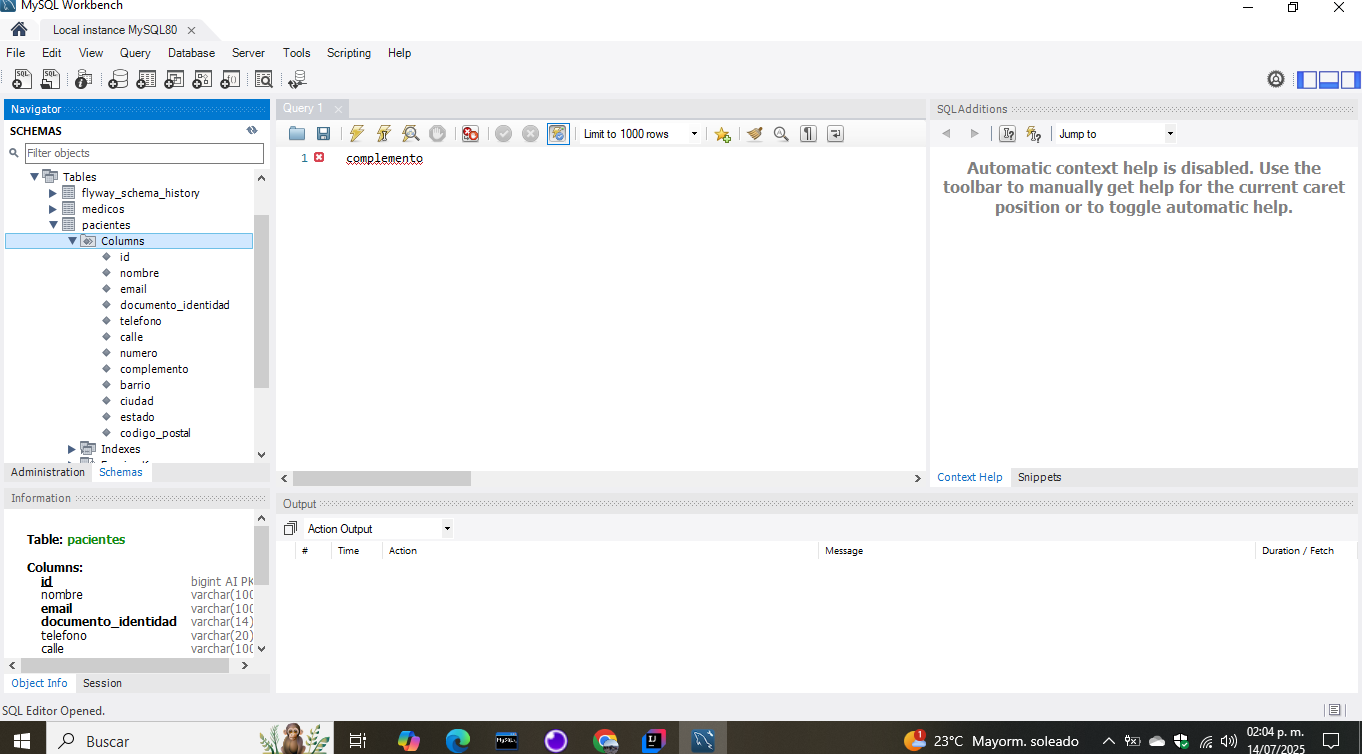Expand medicos table node
Screen dimensions: 1362x754
click(53, 209)
